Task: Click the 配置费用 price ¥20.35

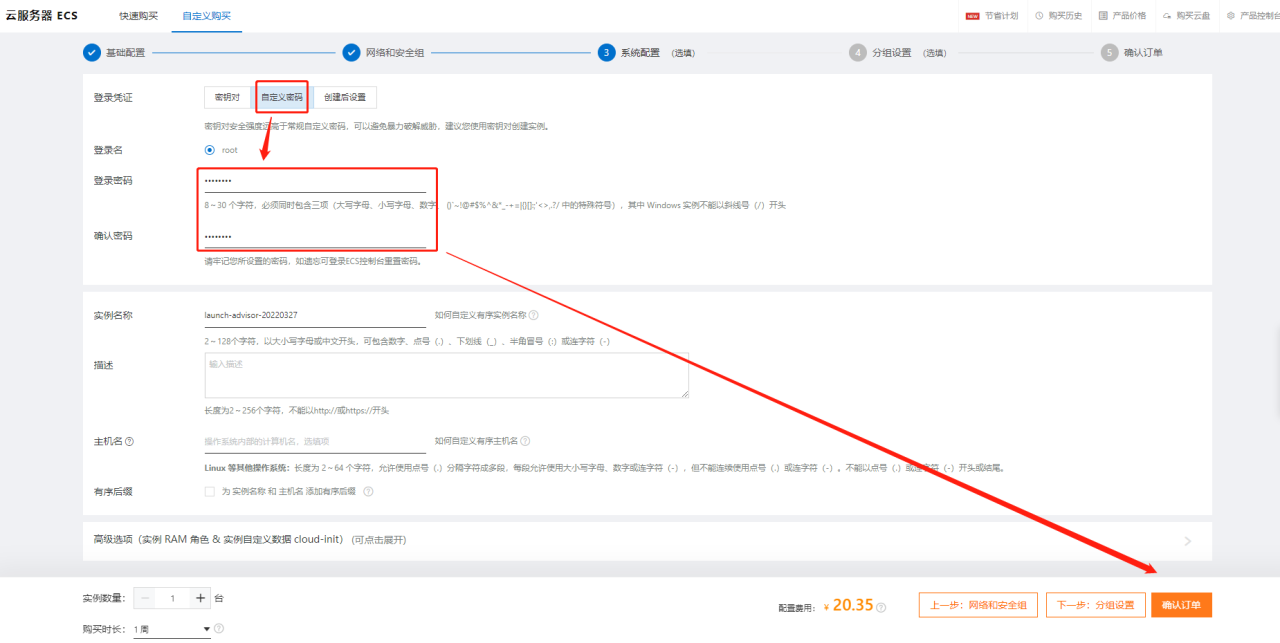Action: point(848,605)
